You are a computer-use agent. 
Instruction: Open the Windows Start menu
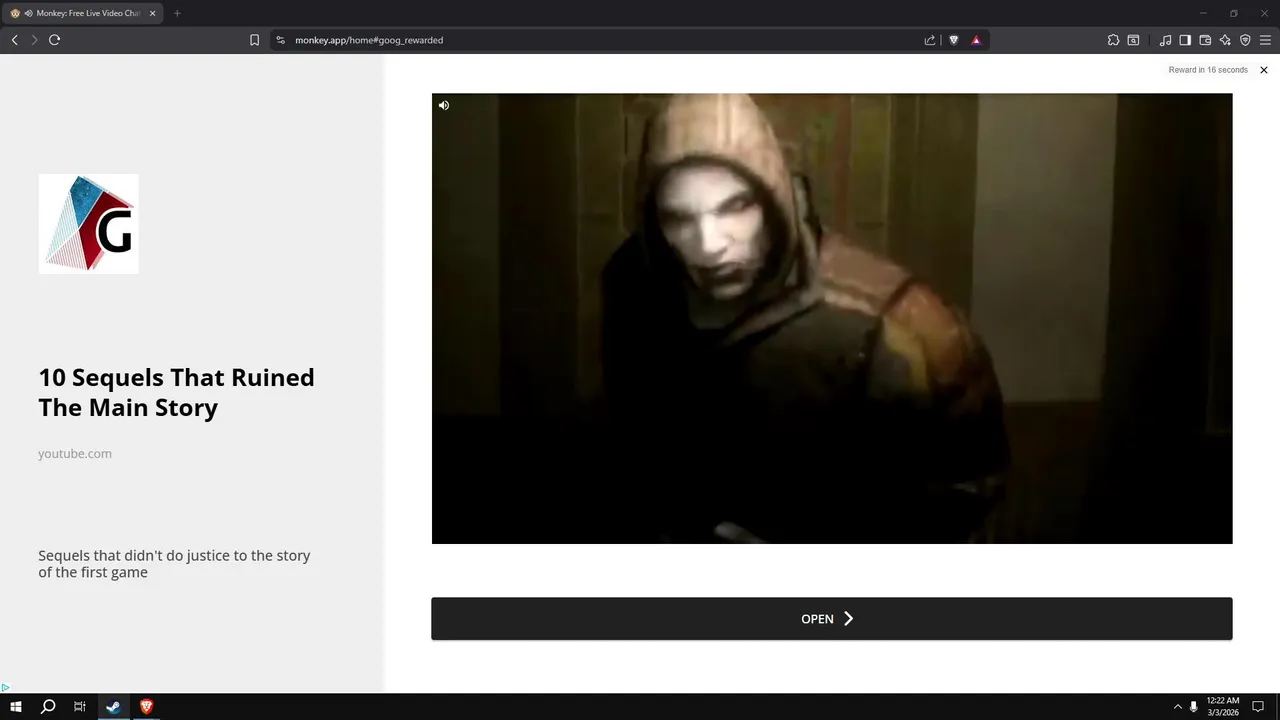point(16,707)
